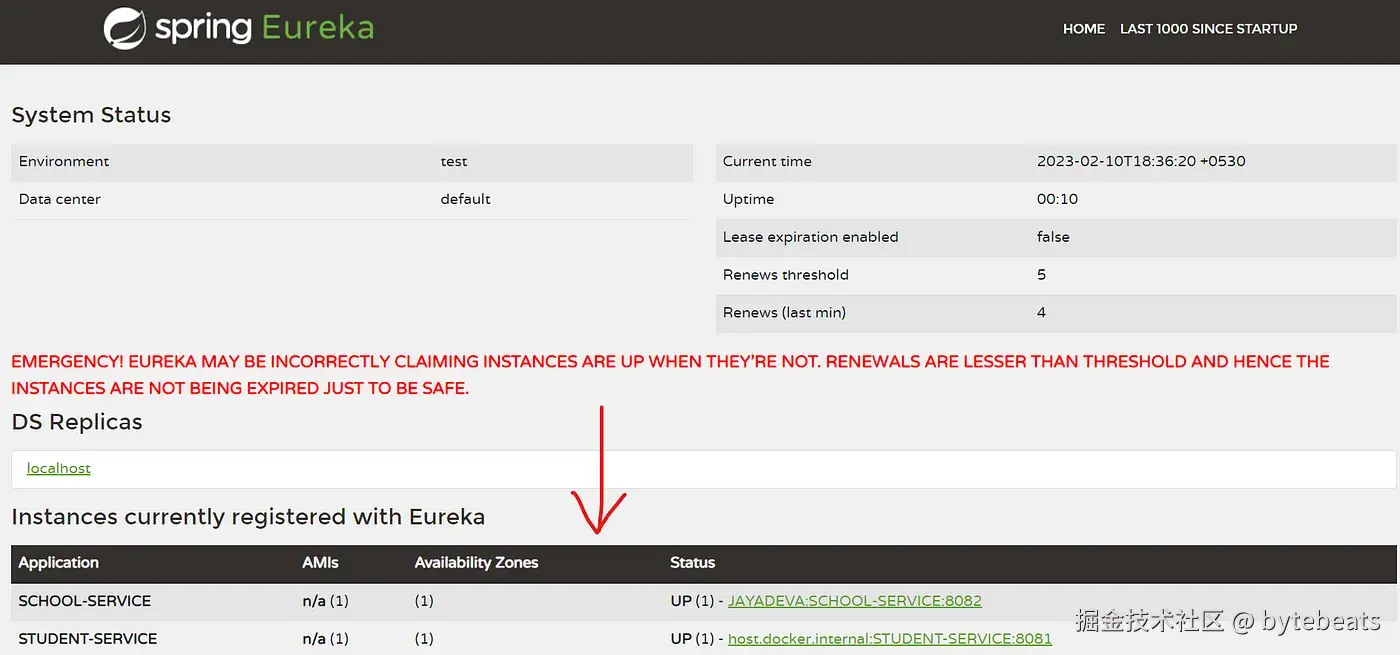This screenshot has width=1400, height=655.
Task: Select the System Status heading
Action: (91, 115)
